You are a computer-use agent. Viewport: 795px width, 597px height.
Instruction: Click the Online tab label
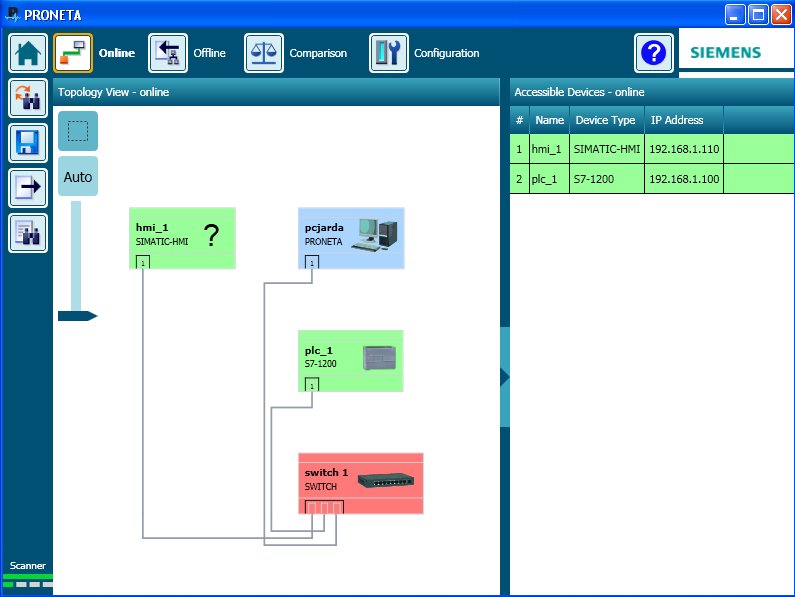[x=117, y=53]
